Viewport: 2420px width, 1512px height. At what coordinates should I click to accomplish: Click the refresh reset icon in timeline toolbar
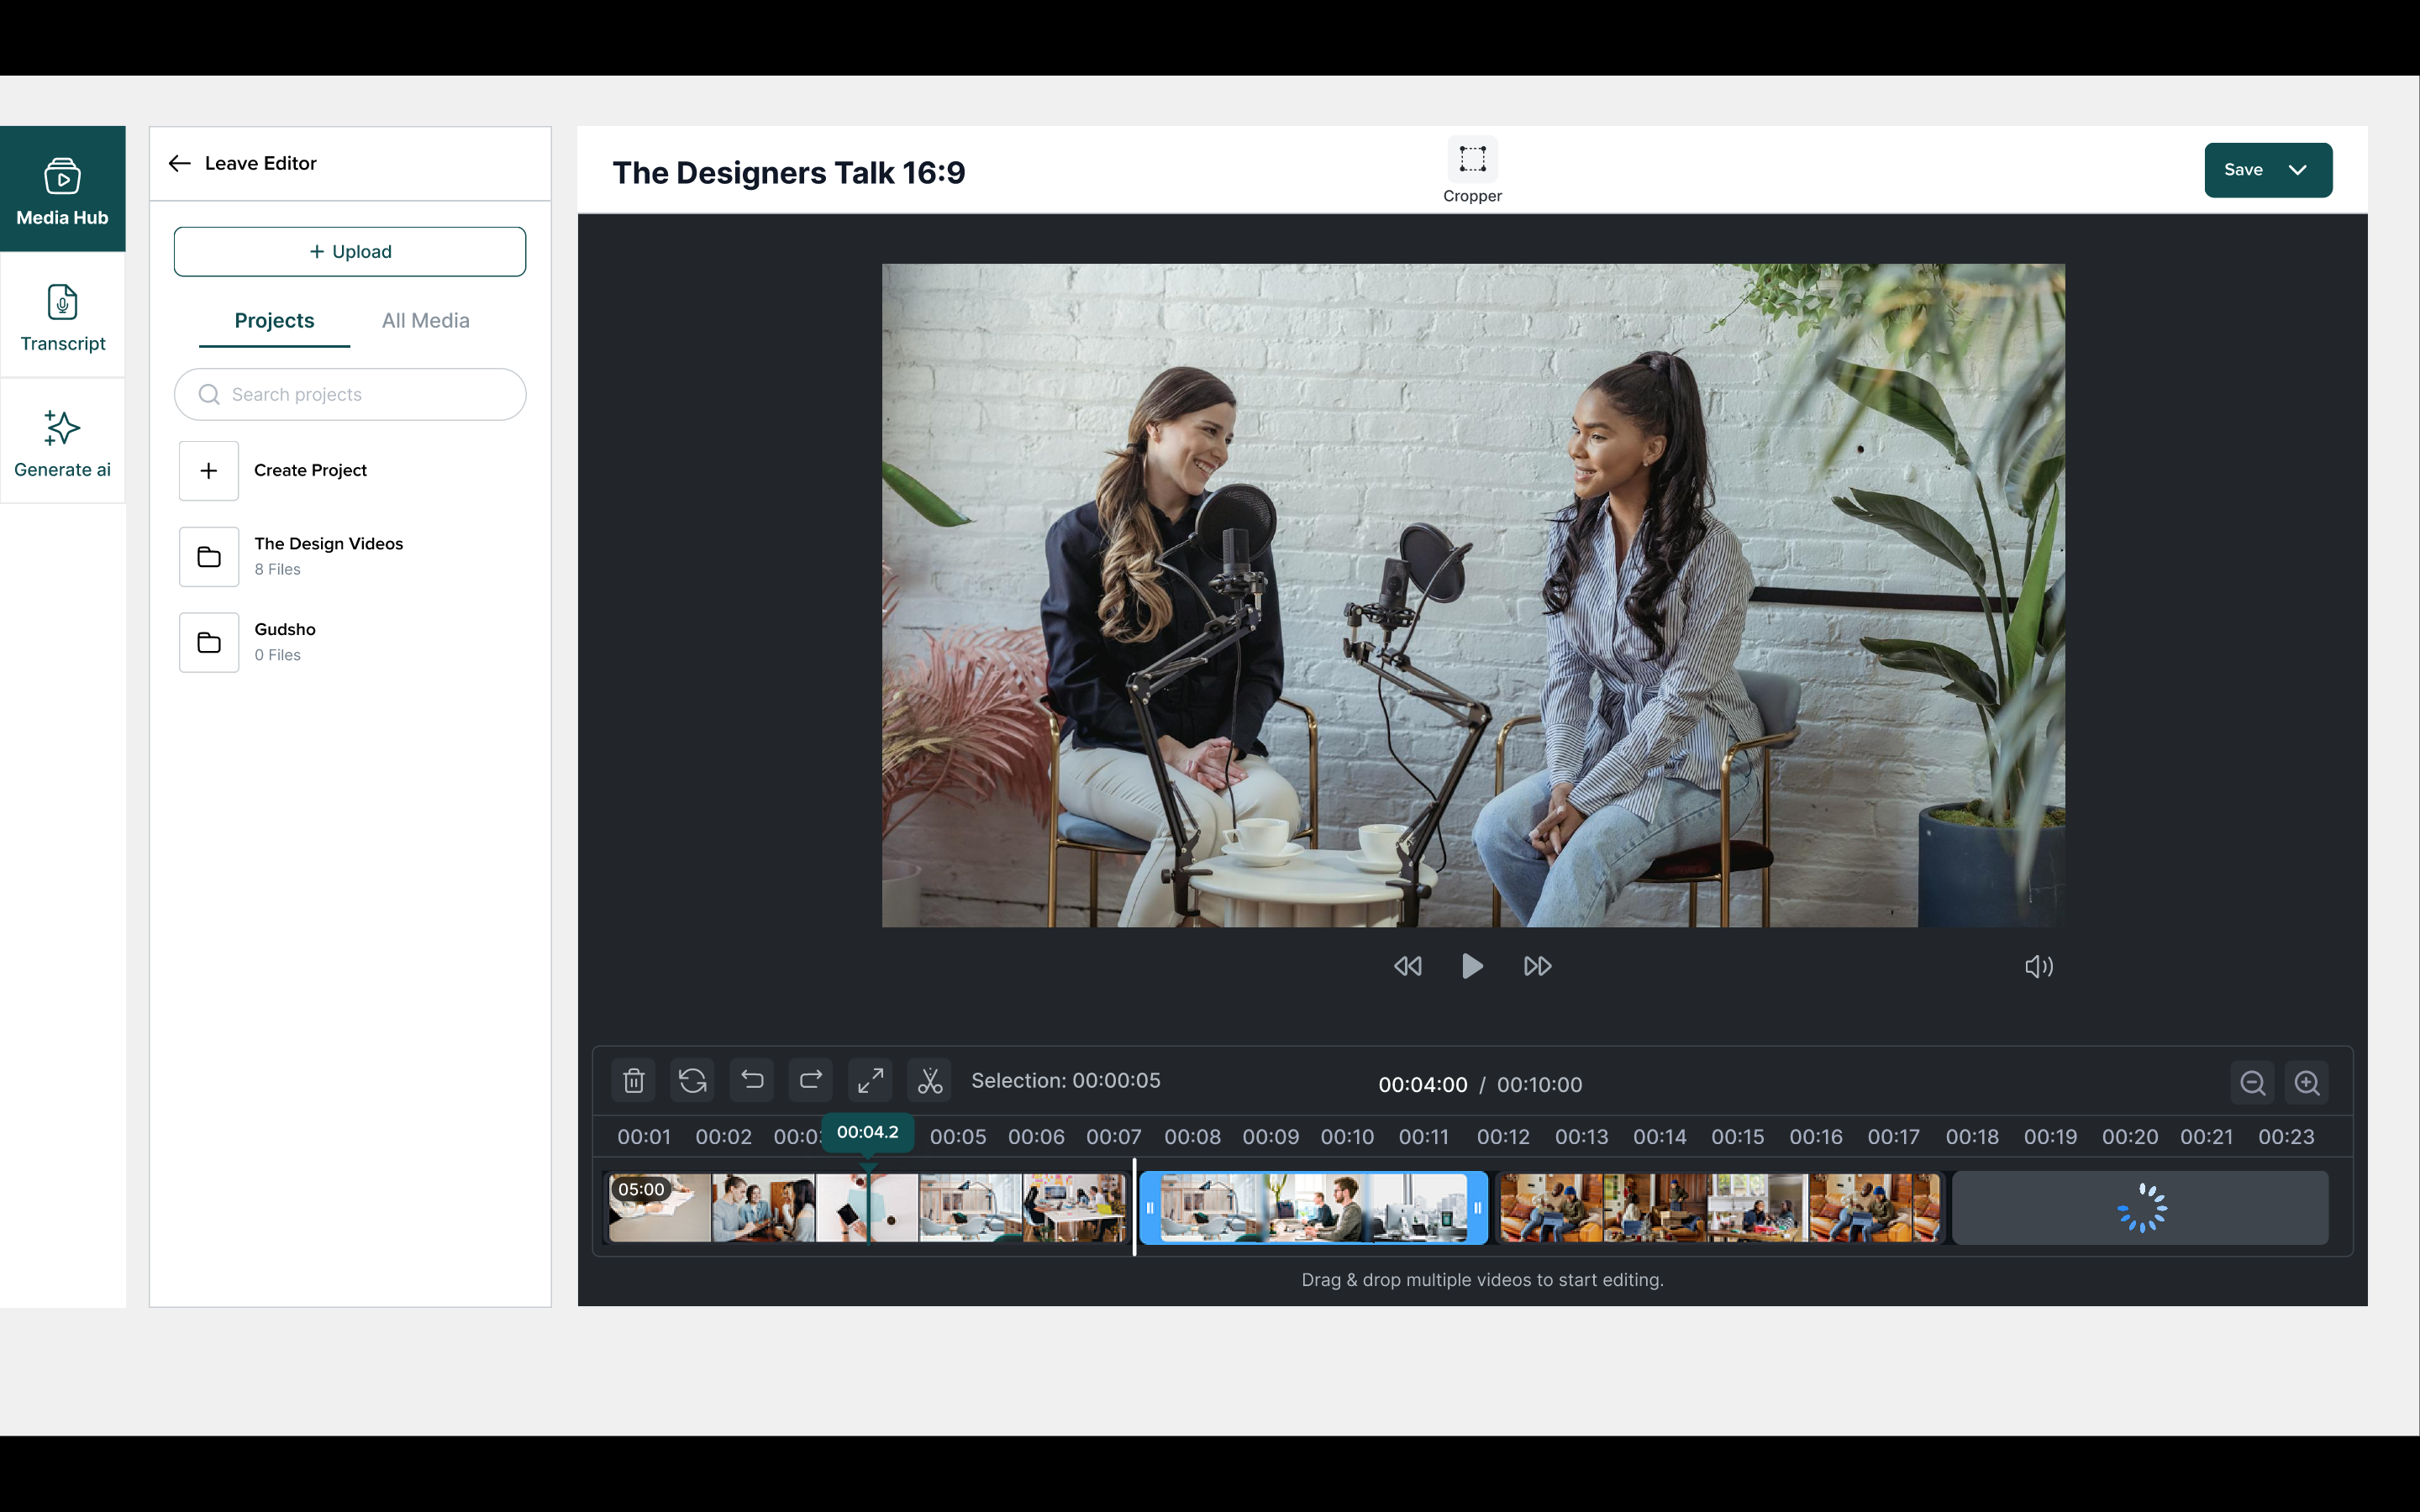692,1081
